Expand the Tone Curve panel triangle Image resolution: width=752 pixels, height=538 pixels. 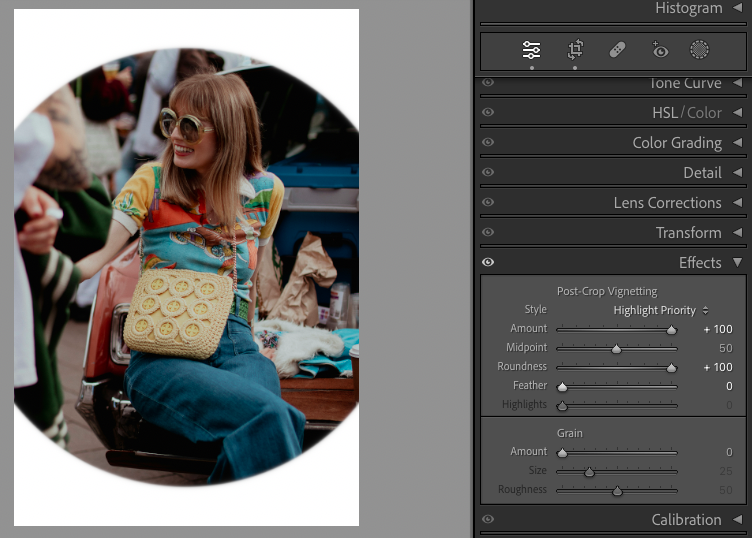738,83
